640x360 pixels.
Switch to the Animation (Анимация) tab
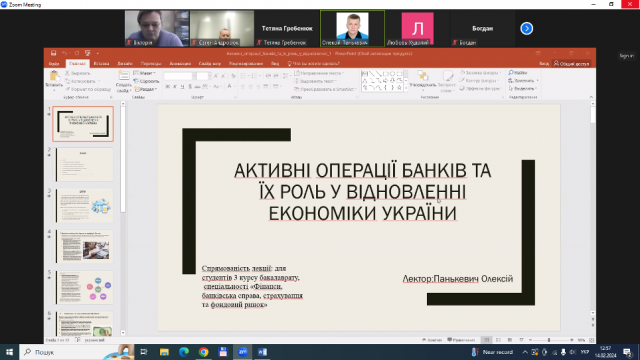[180, 64]
